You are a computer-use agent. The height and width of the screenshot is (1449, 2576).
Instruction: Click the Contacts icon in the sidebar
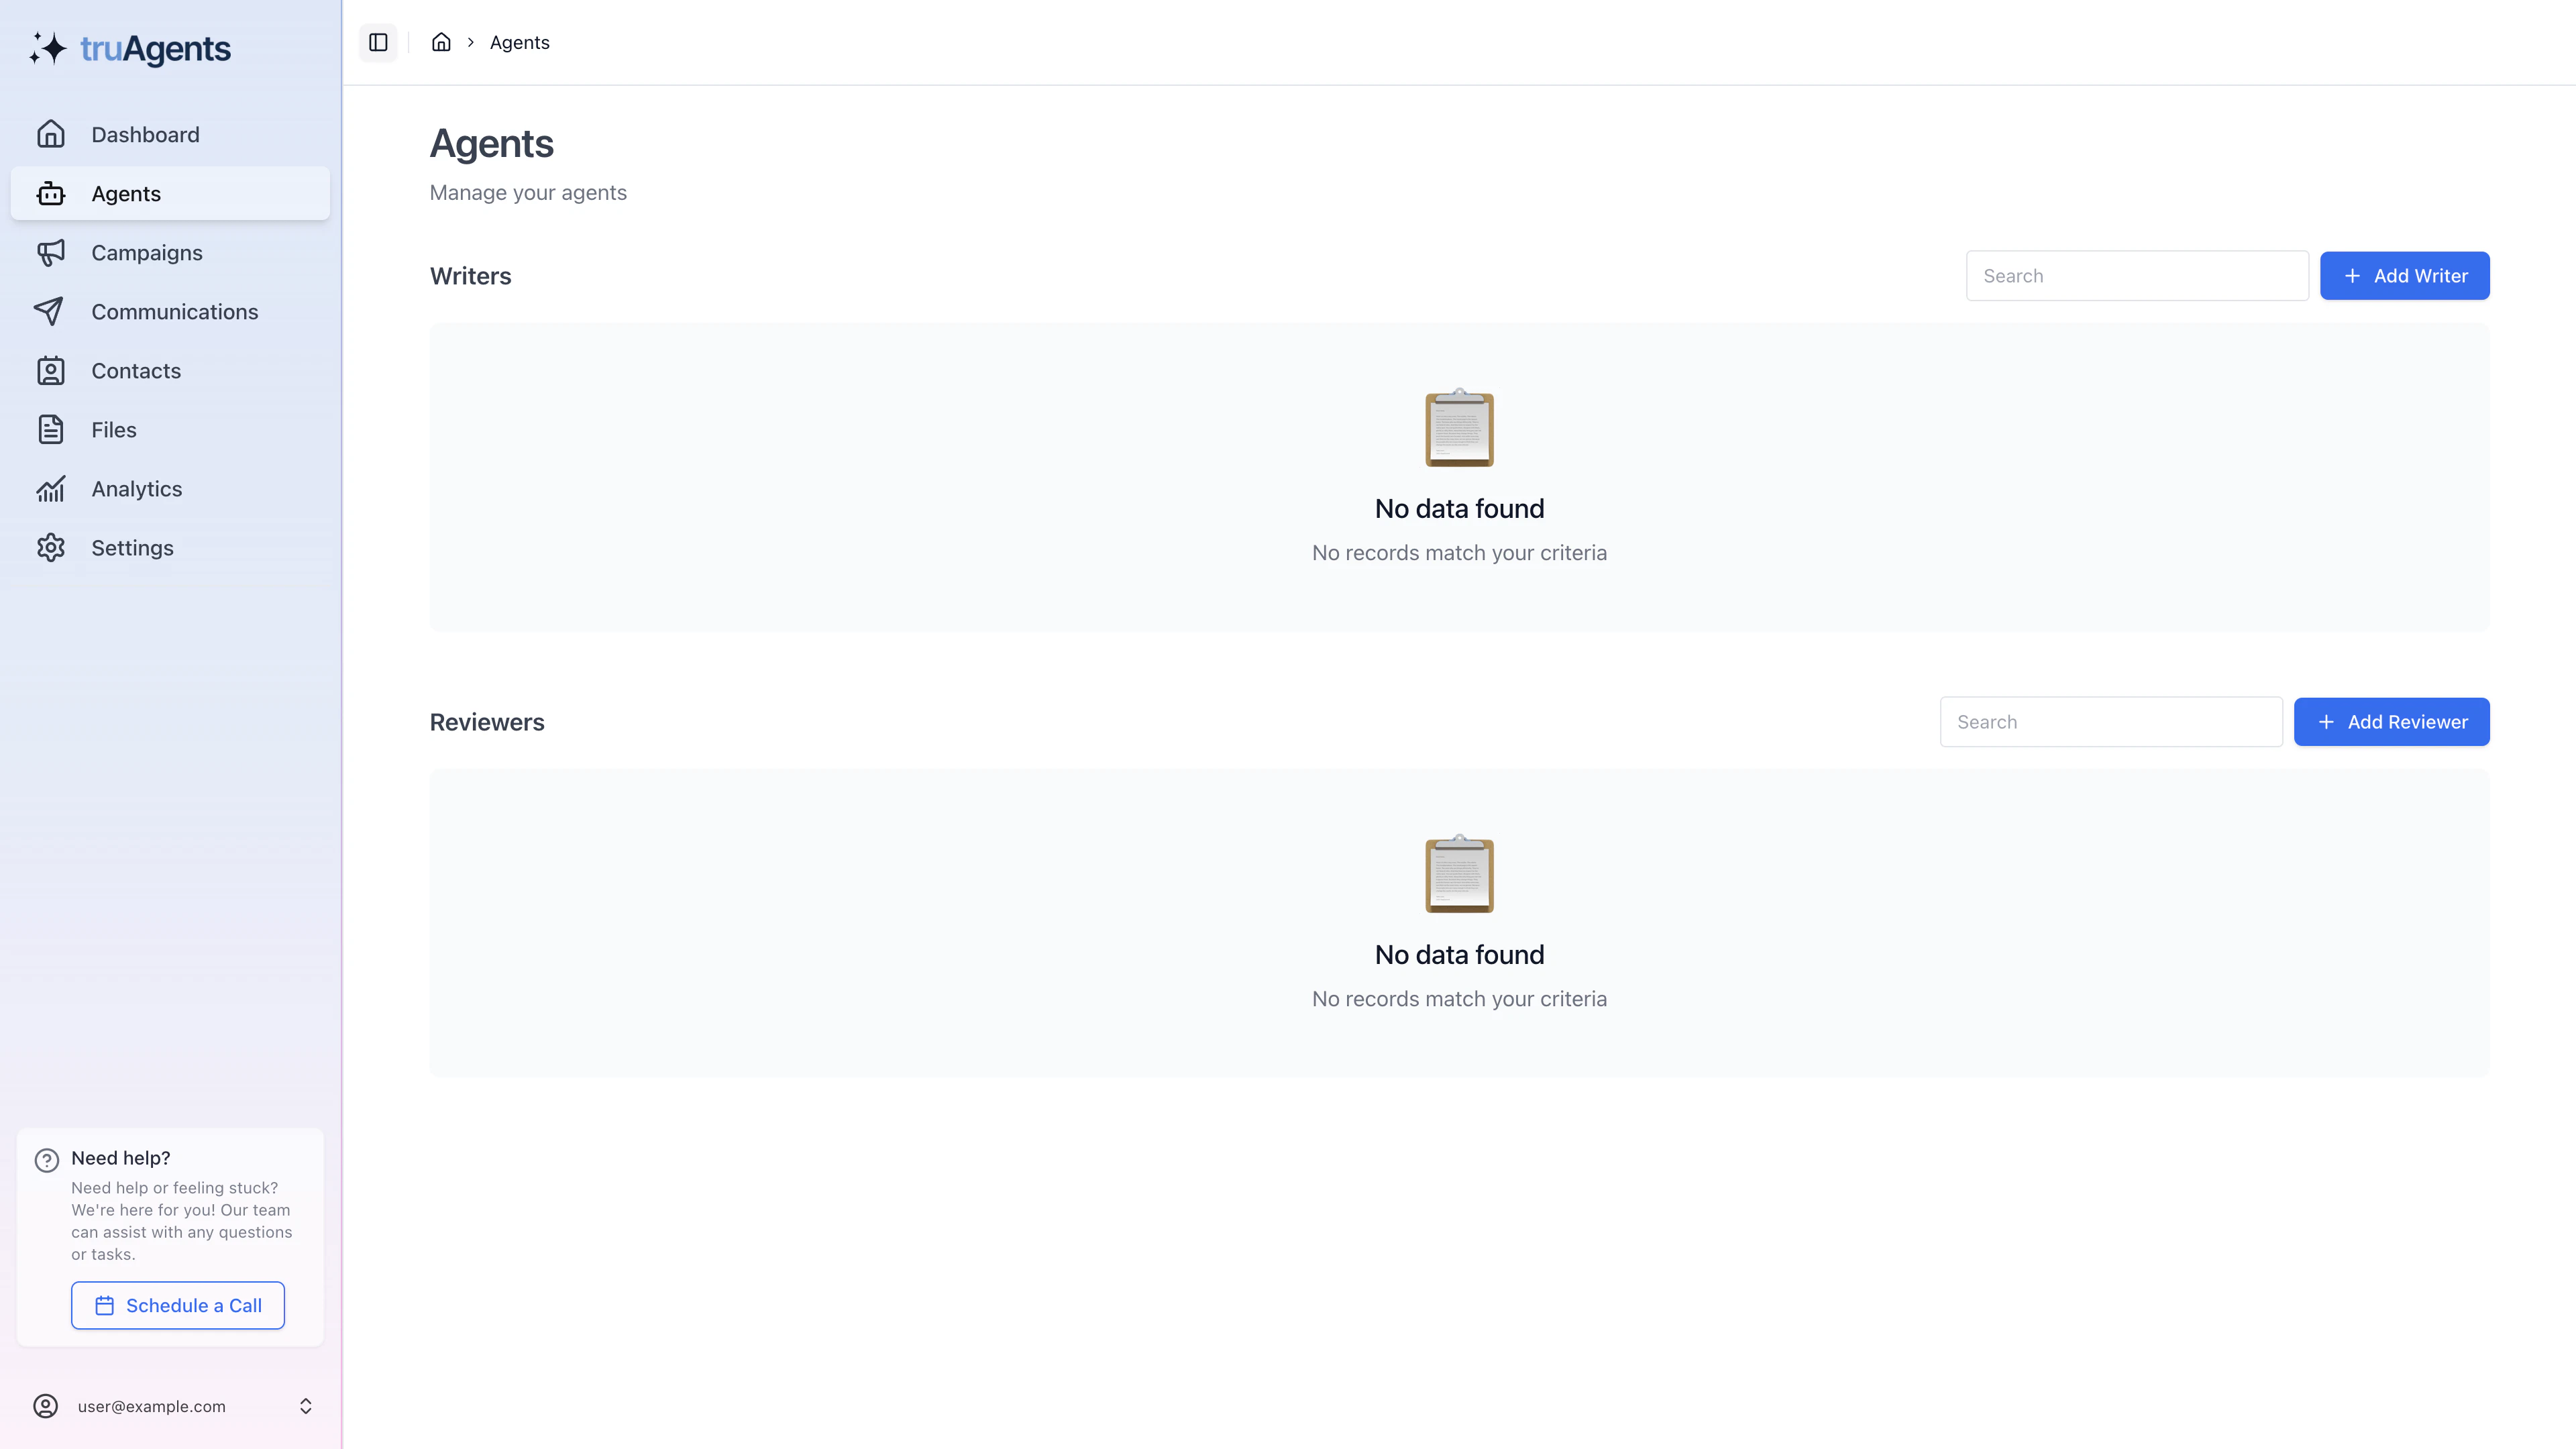51,370
